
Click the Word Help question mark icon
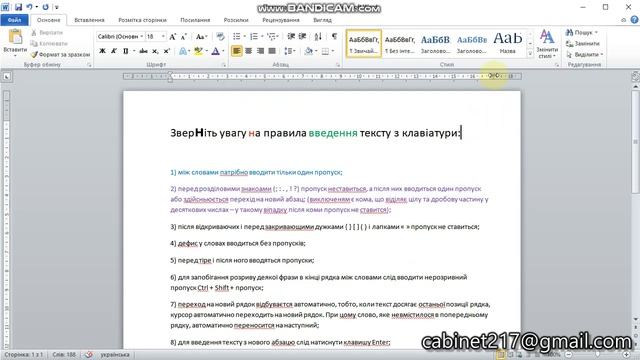634,20
